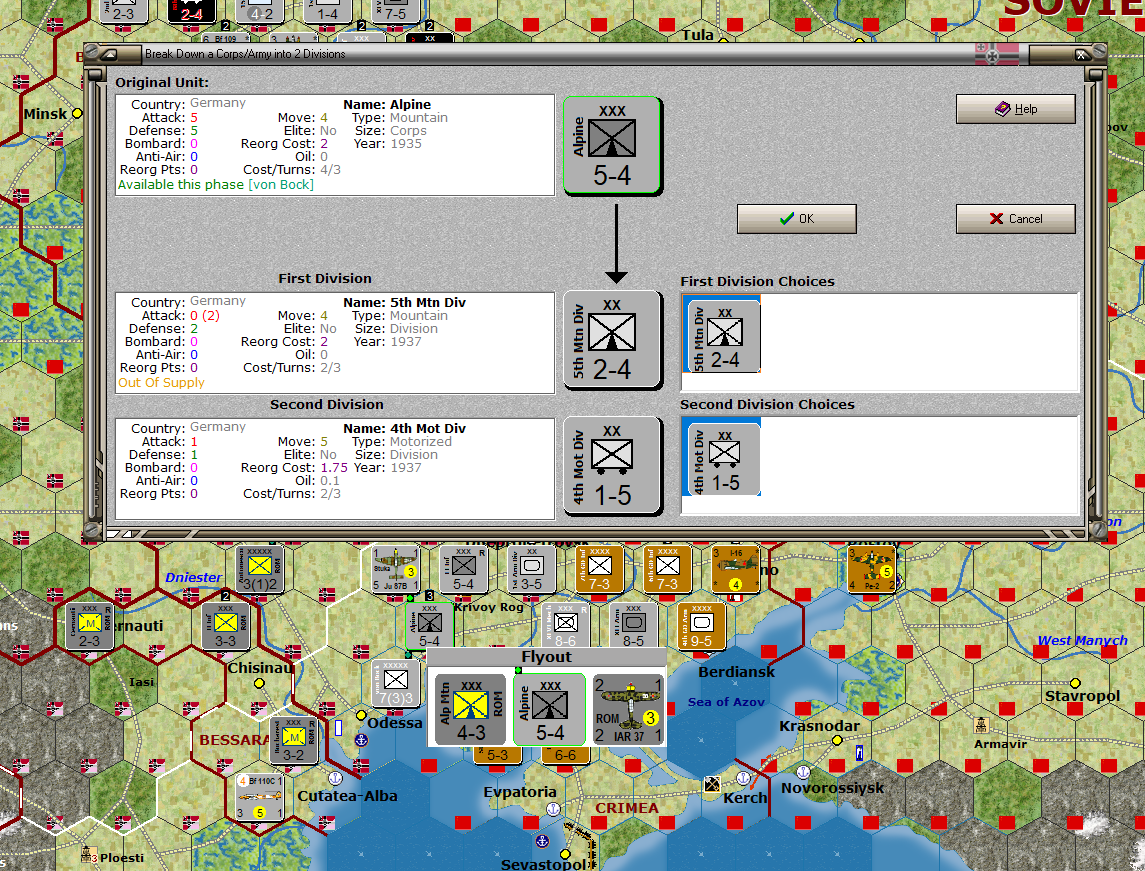Click the OK button with green checkmark
The image size is (1145, 871).
(x=796, y=218)
